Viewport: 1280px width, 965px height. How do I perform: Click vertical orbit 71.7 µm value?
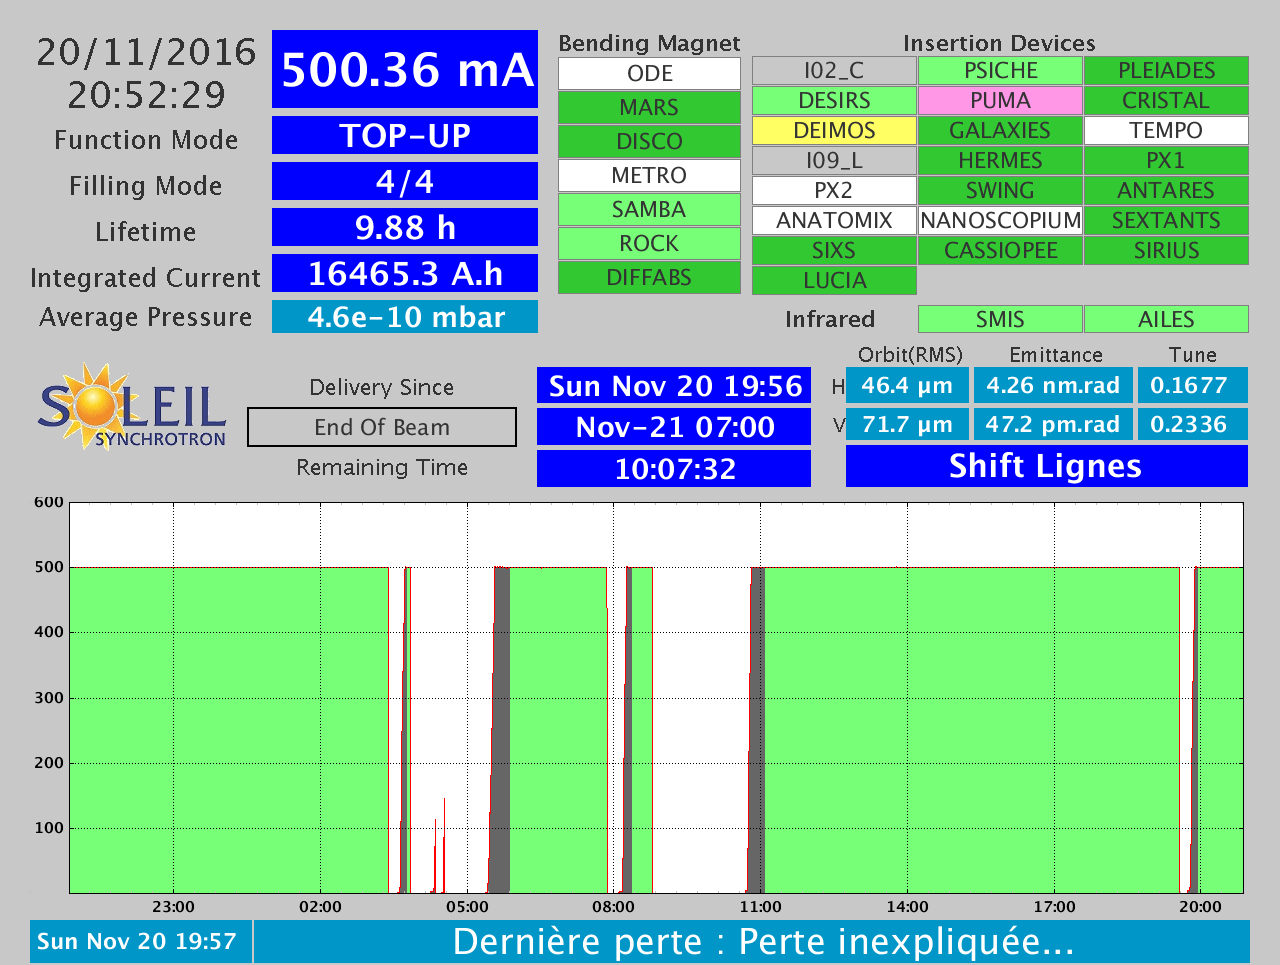point(907,424)
